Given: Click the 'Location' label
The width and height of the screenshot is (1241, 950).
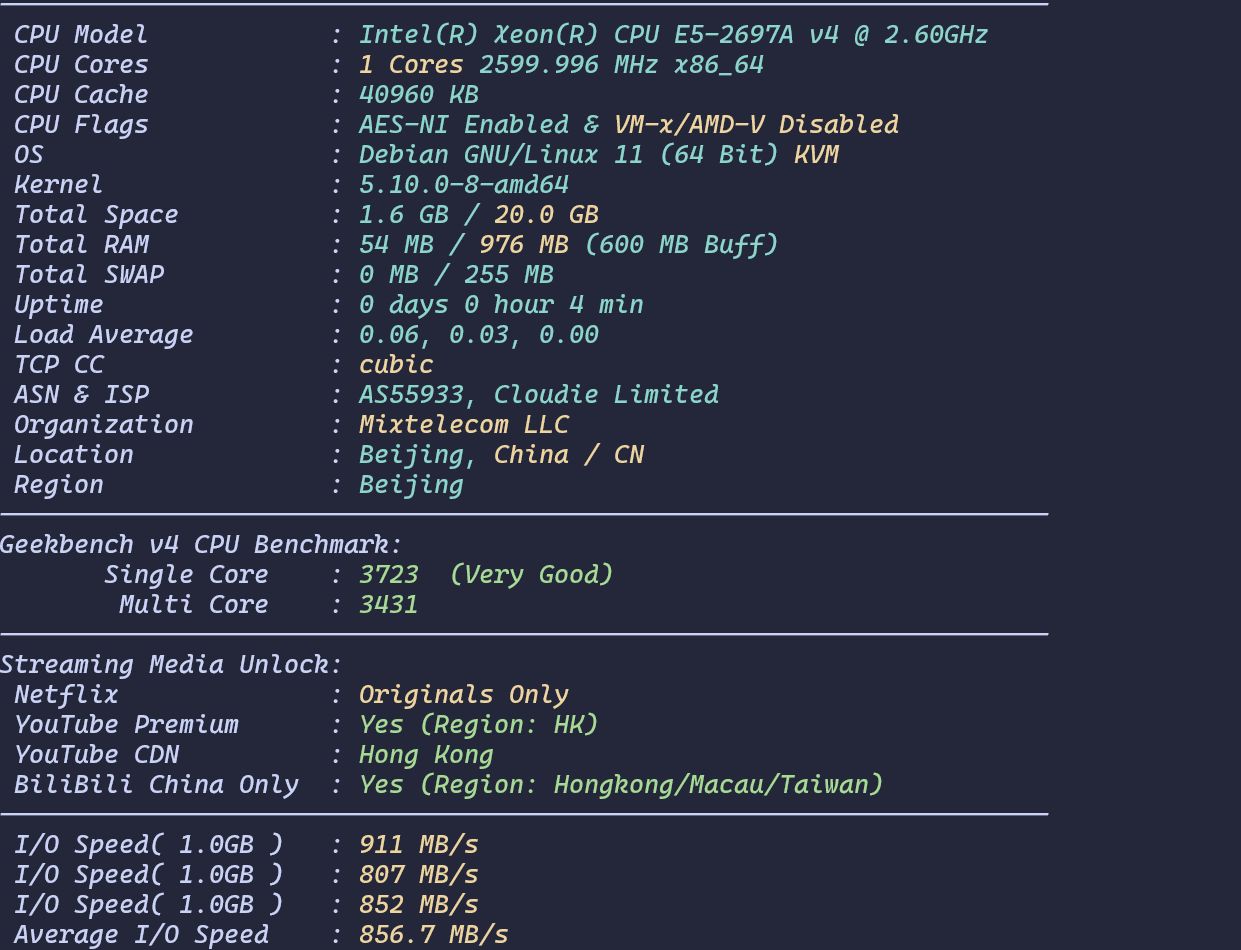Looking at the screenshot, I should point(73,455).
